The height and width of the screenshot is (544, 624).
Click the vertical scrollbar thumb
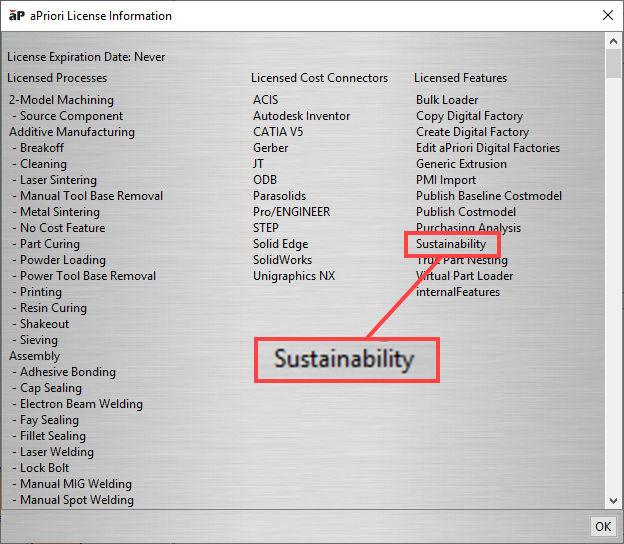pyautogui.click(x=613, y=63)
